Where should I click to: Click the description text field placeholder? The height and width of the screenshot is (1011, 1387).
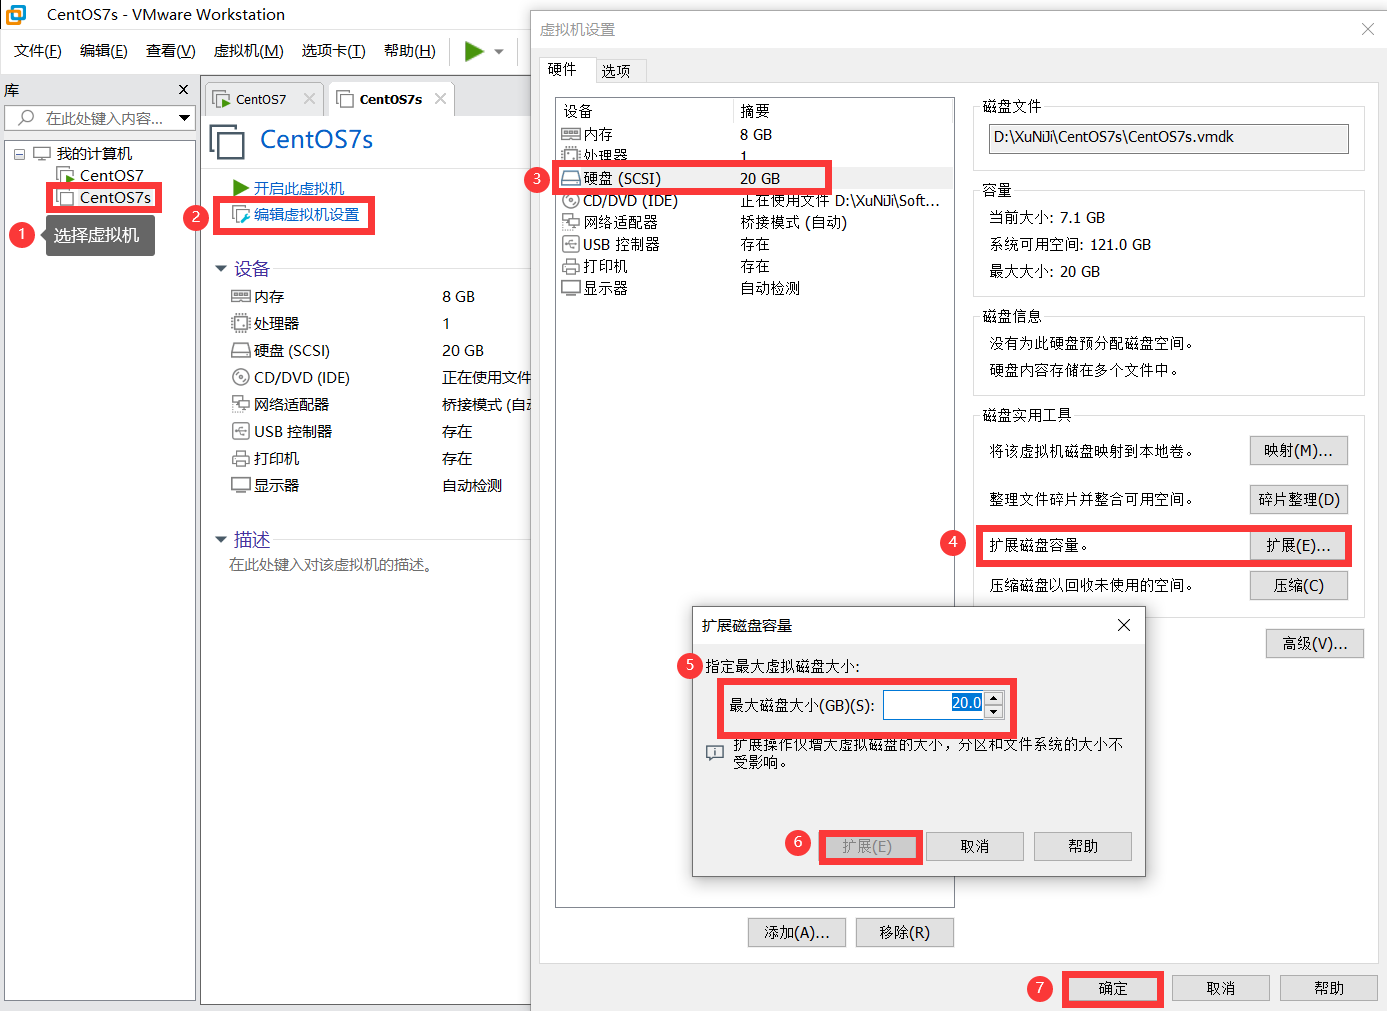(x=332, y=565)
